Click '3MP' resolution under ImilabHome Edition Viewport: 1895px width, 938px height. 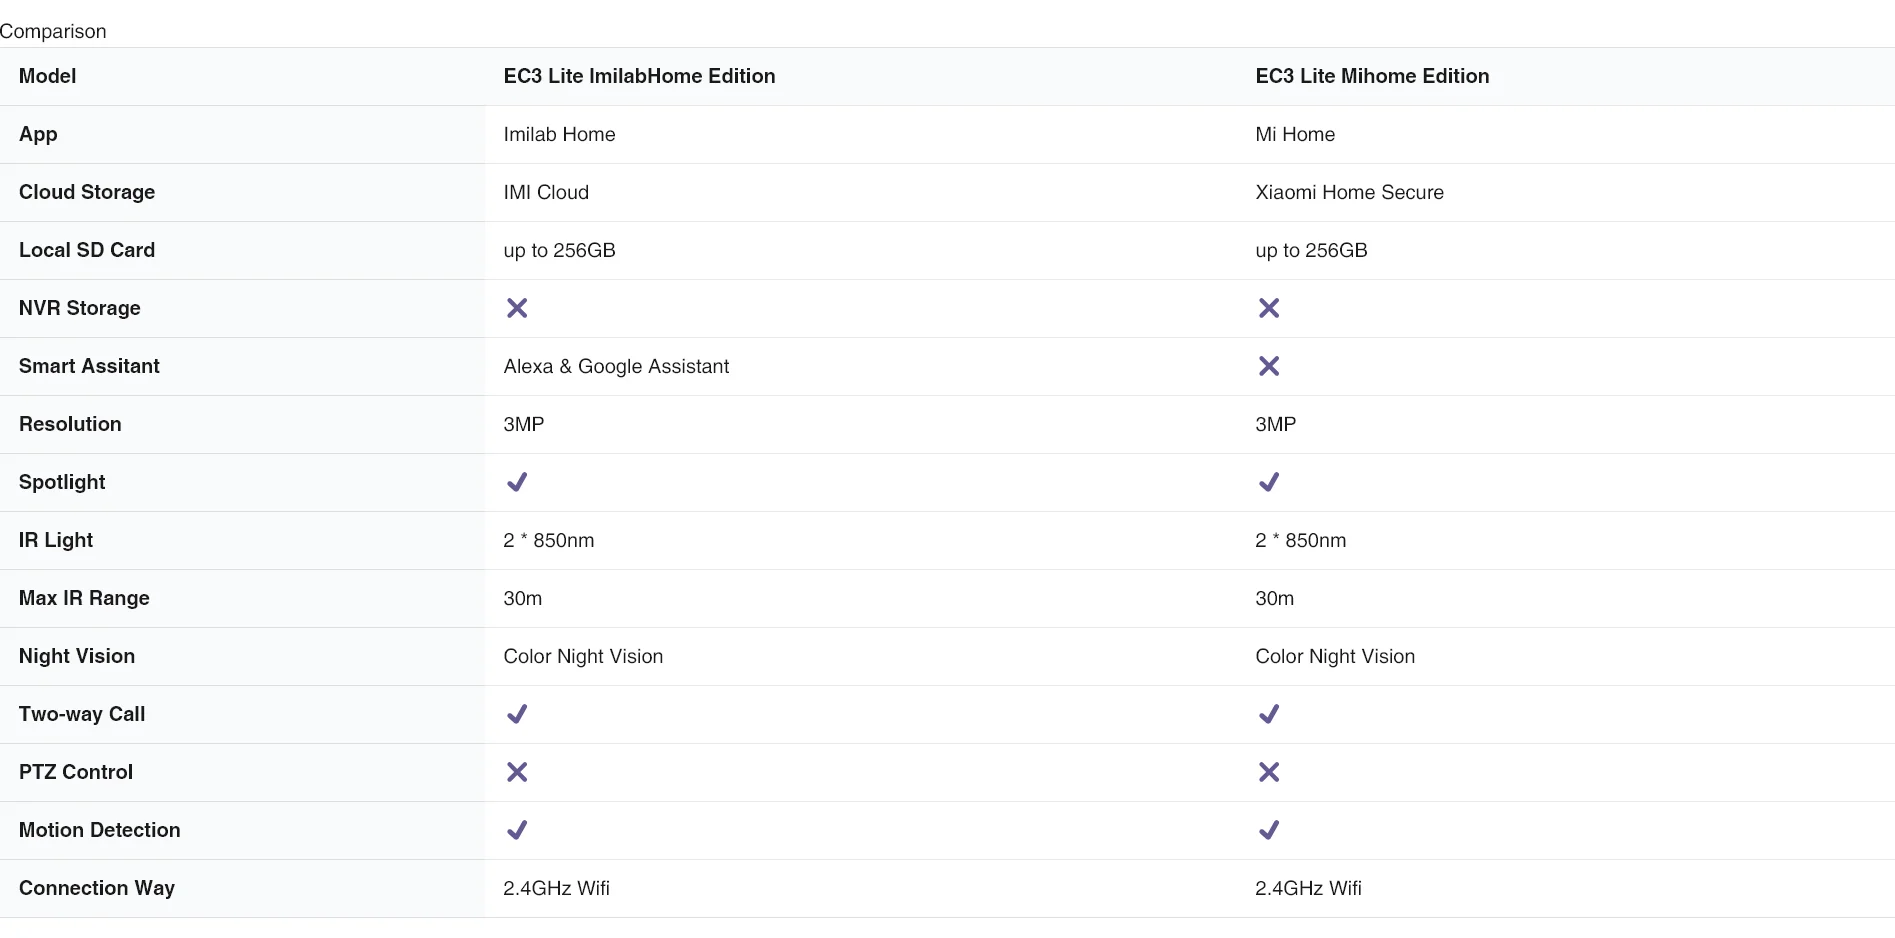[524, 424]
